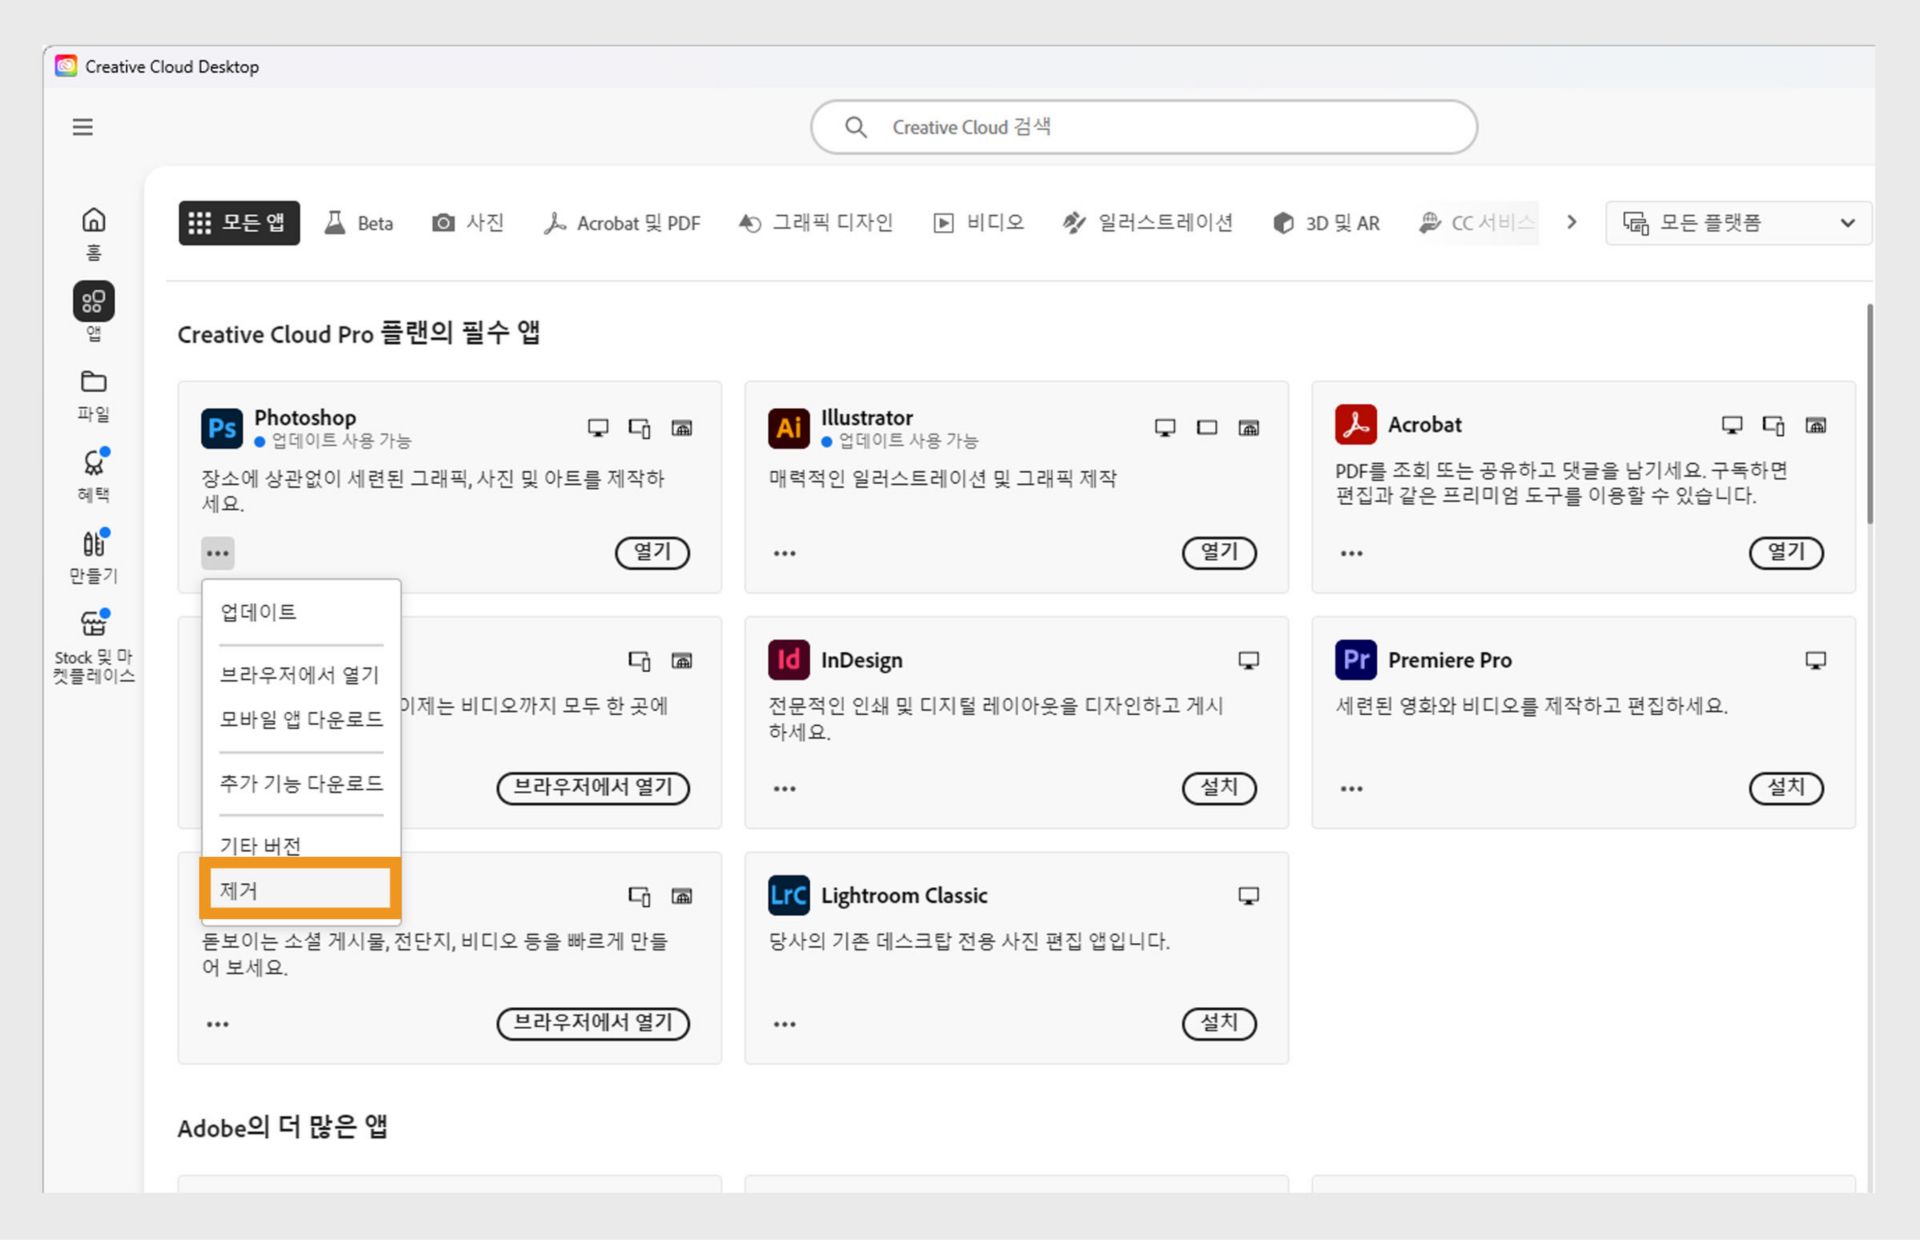This screenshot has height=1240, width=1920.
Task: Install Premiere Pro with 설치 button
Action: coord(1785,788)
